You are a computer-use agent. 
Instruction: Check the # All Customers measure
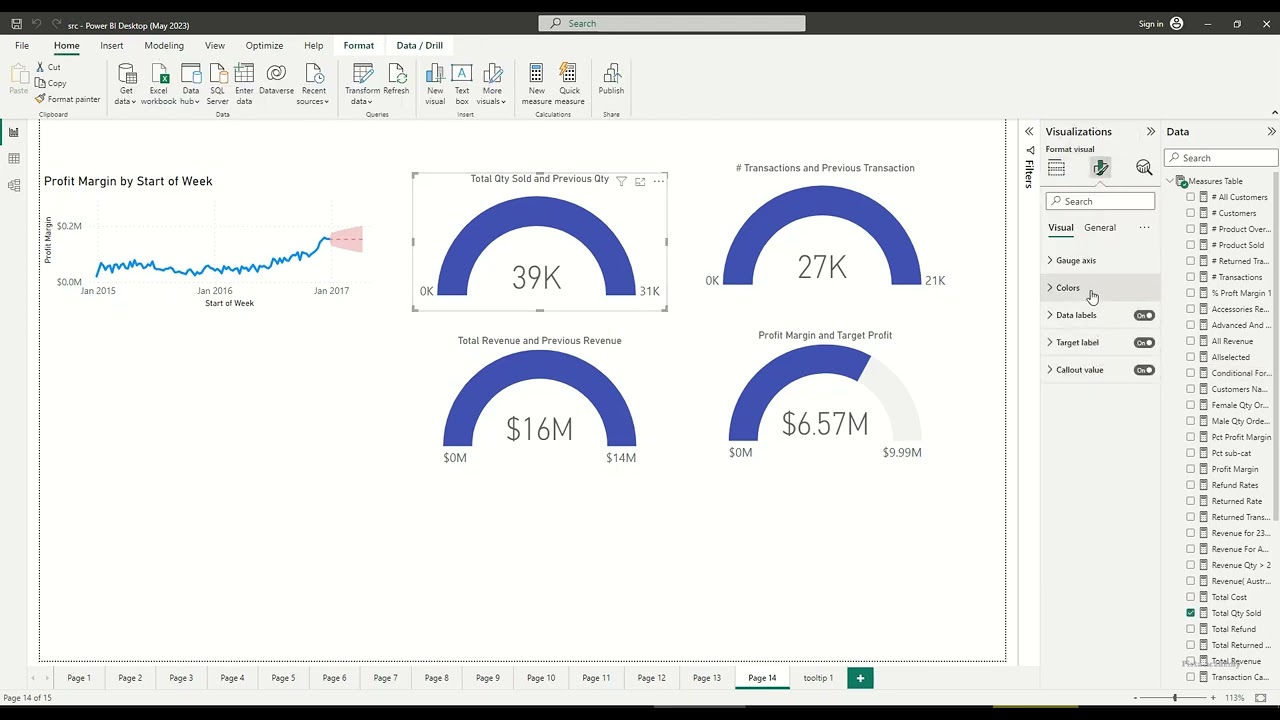pyautogui.click(x=1190, y=197)
